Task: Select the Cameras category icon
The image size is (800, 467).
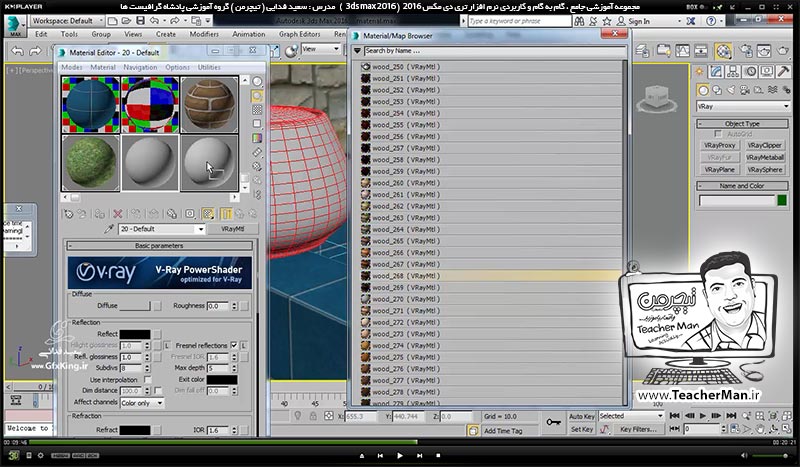Action: (x=744, y=90)
